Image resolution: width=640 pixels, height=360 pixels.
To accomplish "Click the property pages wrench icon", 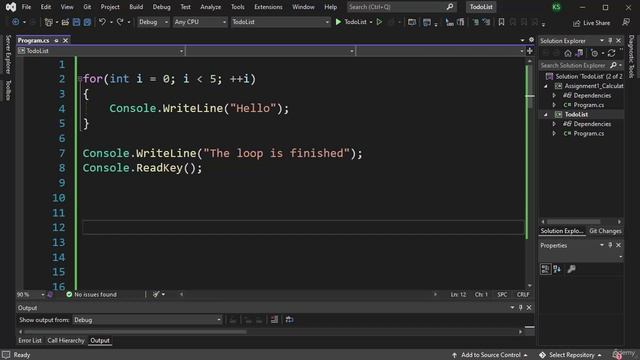I will (571, 269).
